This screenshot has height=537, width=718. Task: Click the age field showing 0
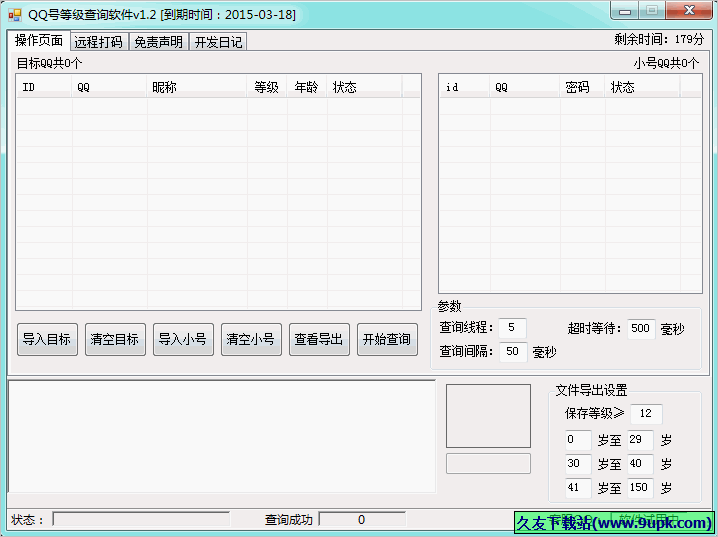tap(578, 440)
